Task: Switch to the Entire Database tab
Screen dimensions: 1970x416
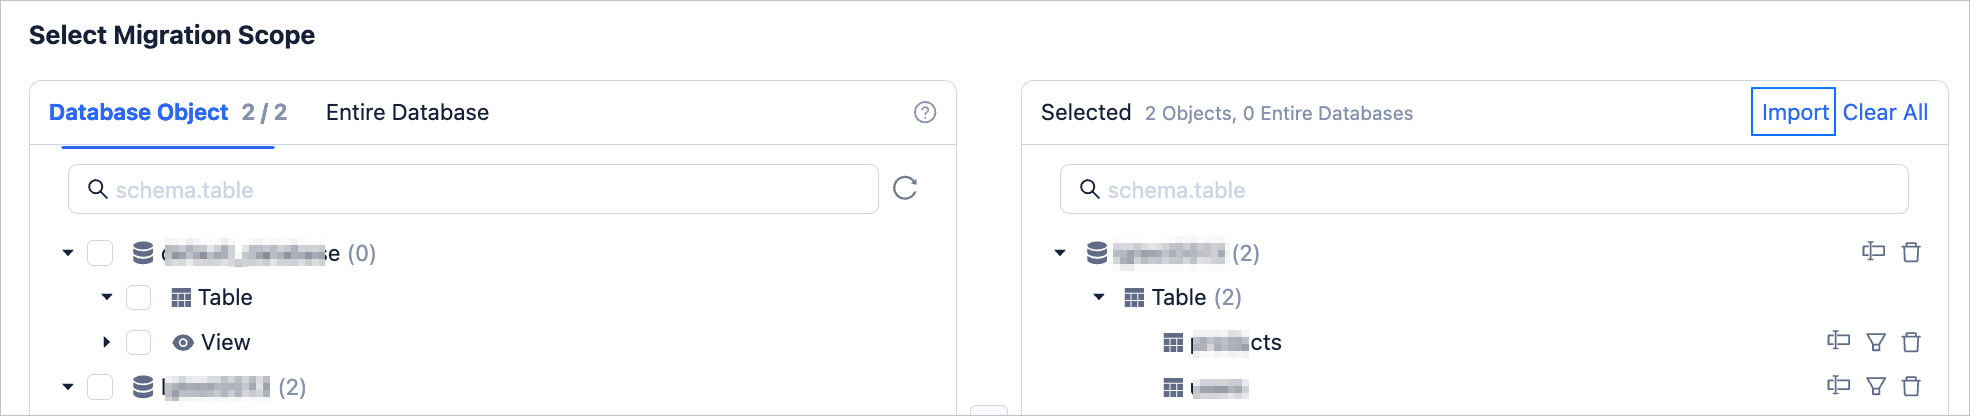Action: (x=407, y=112)
